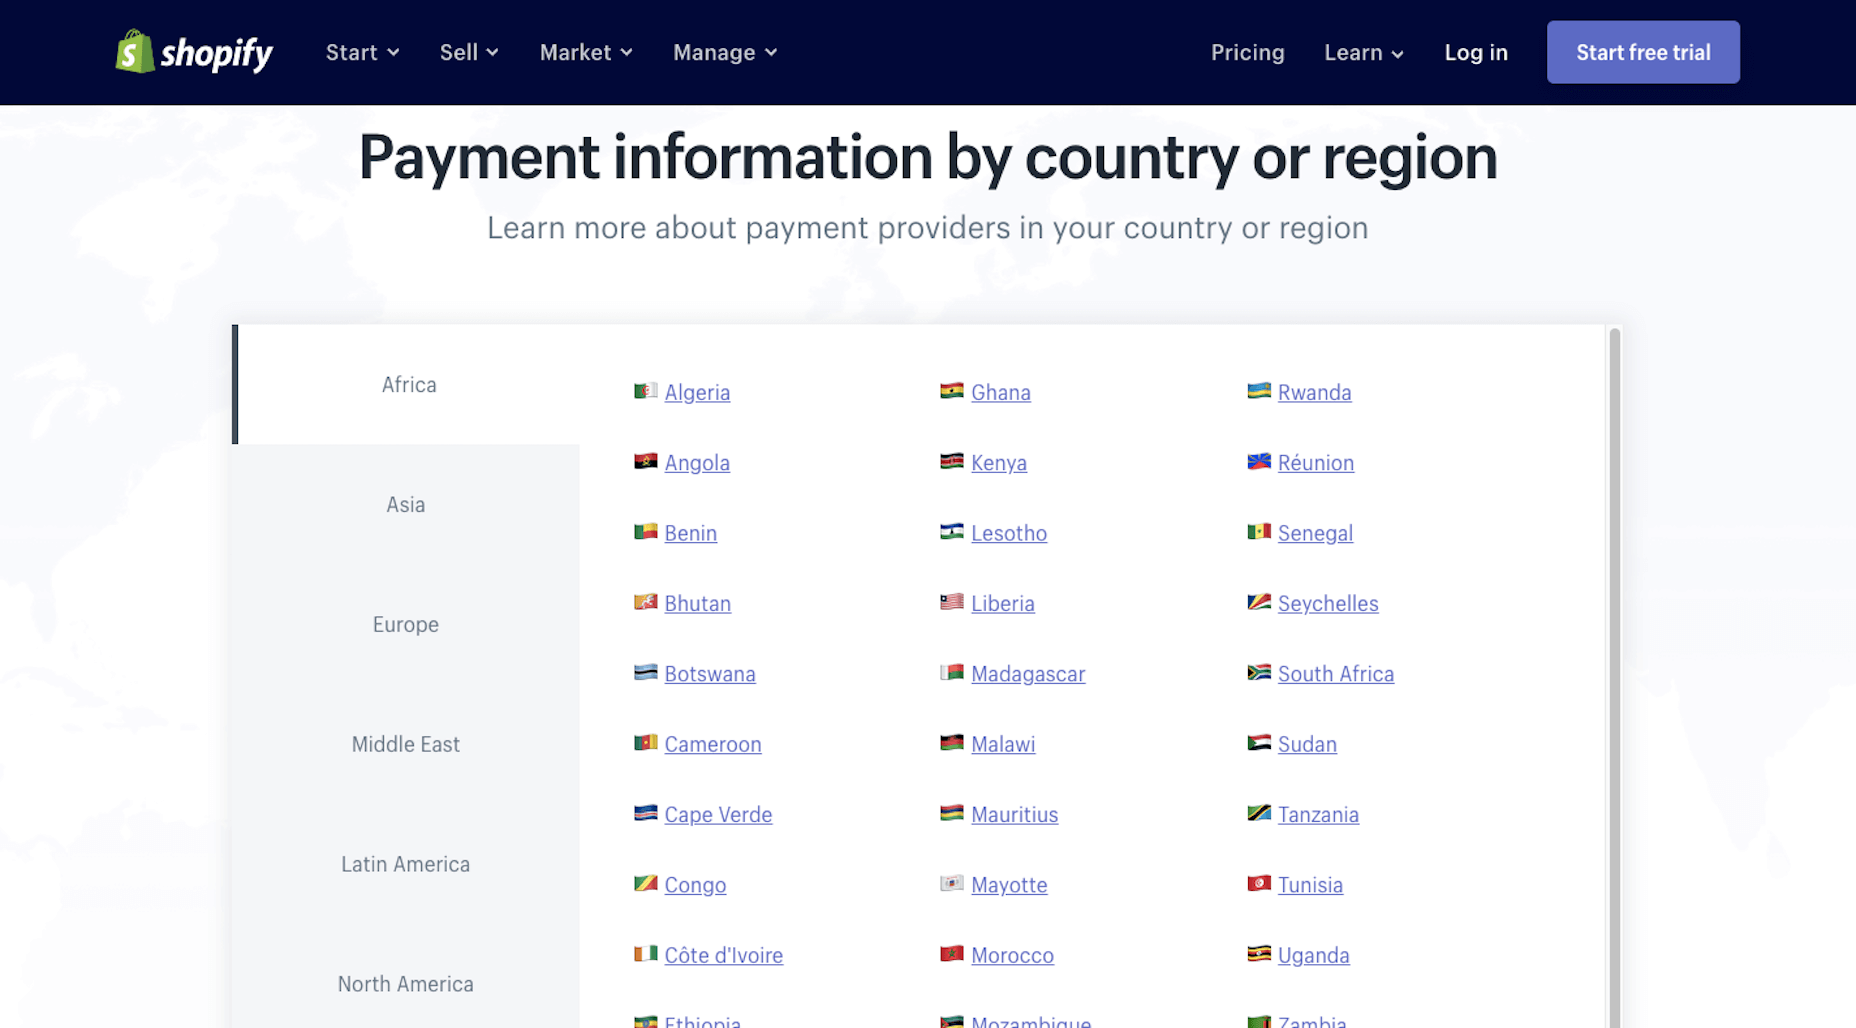The height and width of the screenshot is (1028, 1856).
Task: Switch to the Asia region tab
Action: (406, 504)
